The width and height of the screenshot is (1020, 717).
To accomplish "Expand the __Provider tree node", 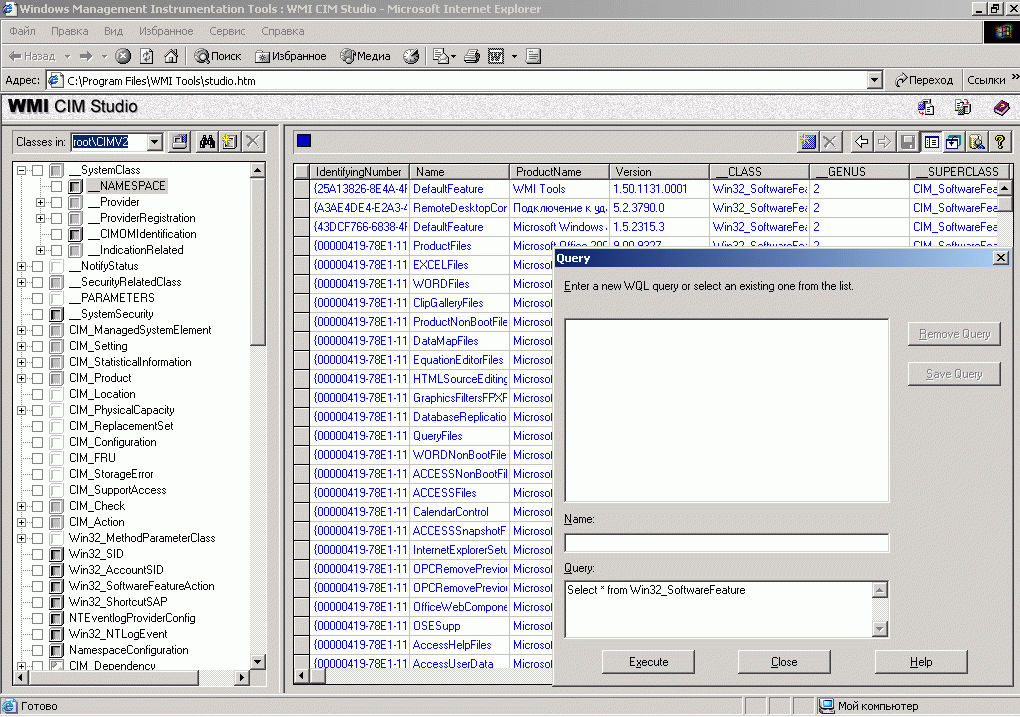I will (x=40, y=202).
